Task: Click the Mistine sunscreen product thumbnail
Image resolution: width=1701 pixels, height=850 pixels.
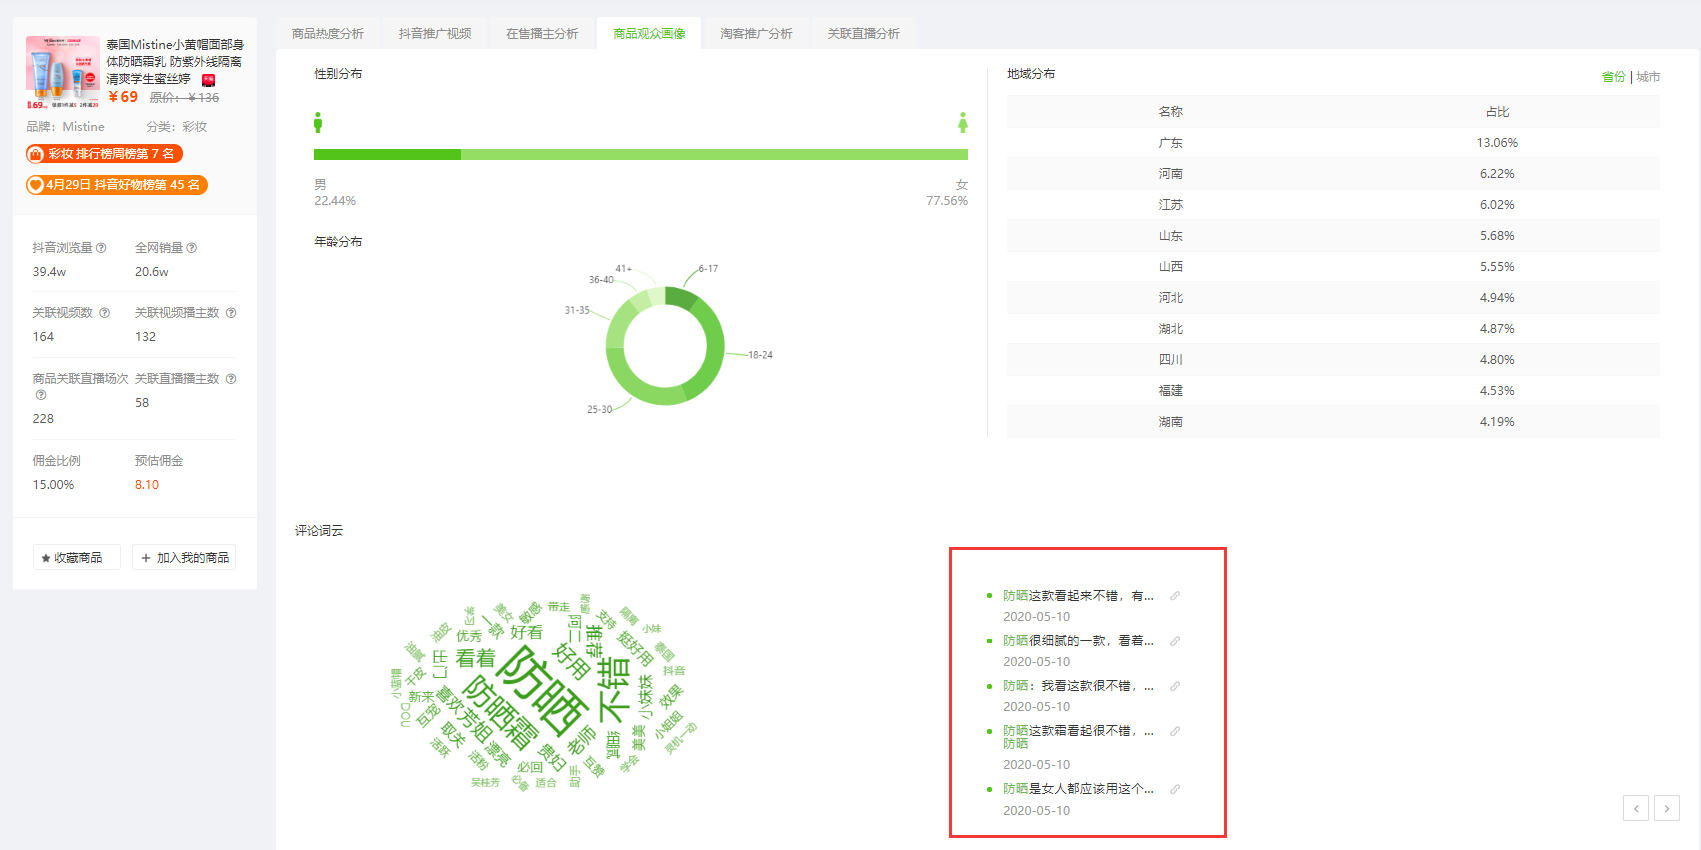Action: pos(63,72)
